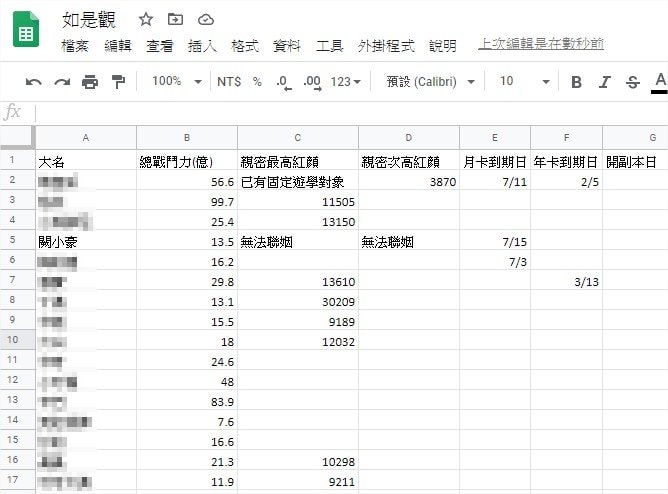Open the 插入 menu

202,45
